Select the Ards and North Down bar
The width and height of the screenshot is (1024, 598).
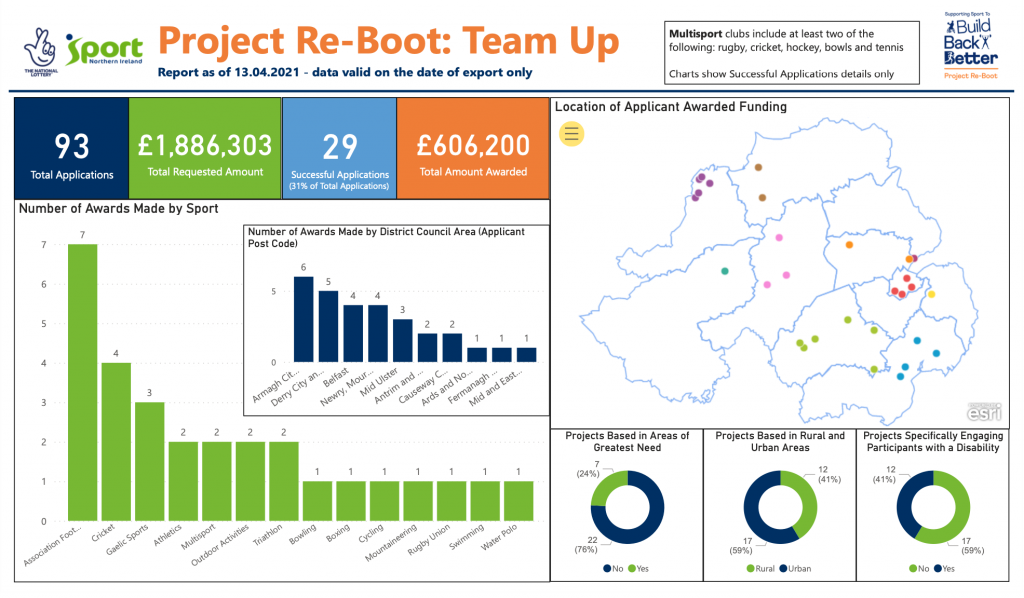click(477, 354)
